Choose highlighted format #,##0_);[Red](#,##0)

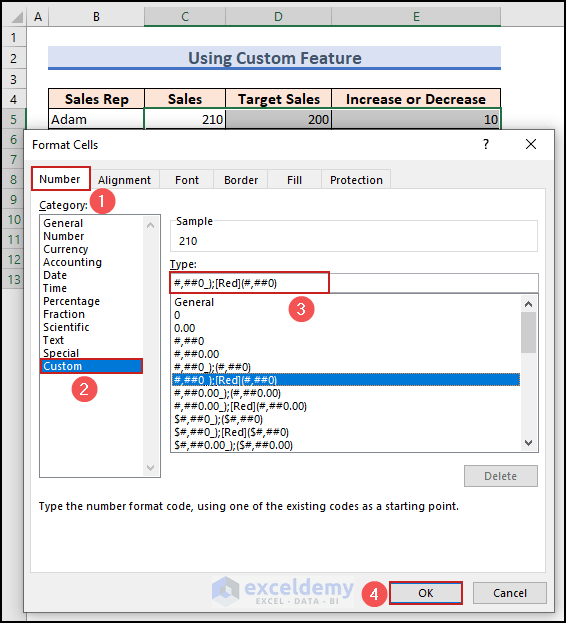[x=346, y=380]
